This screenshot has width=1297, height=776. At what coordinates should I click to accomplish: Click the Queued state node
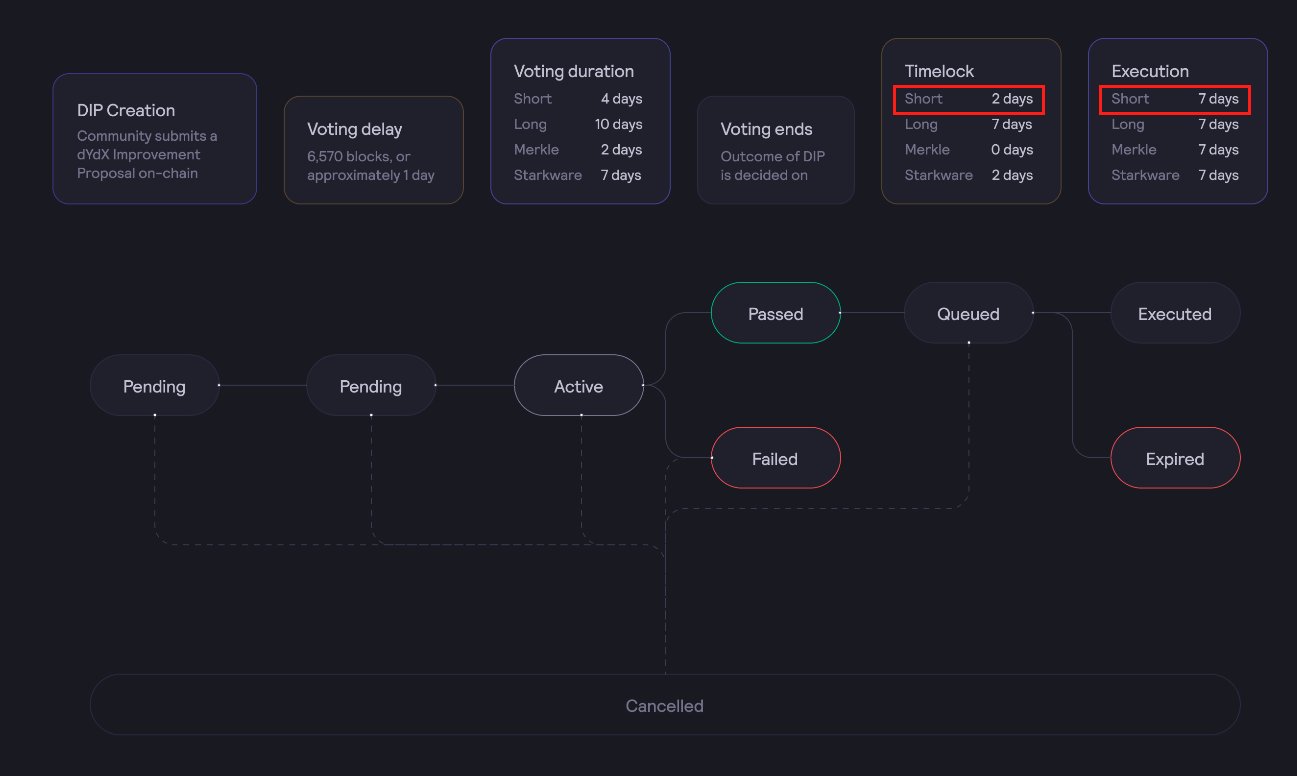click(968, 313)
